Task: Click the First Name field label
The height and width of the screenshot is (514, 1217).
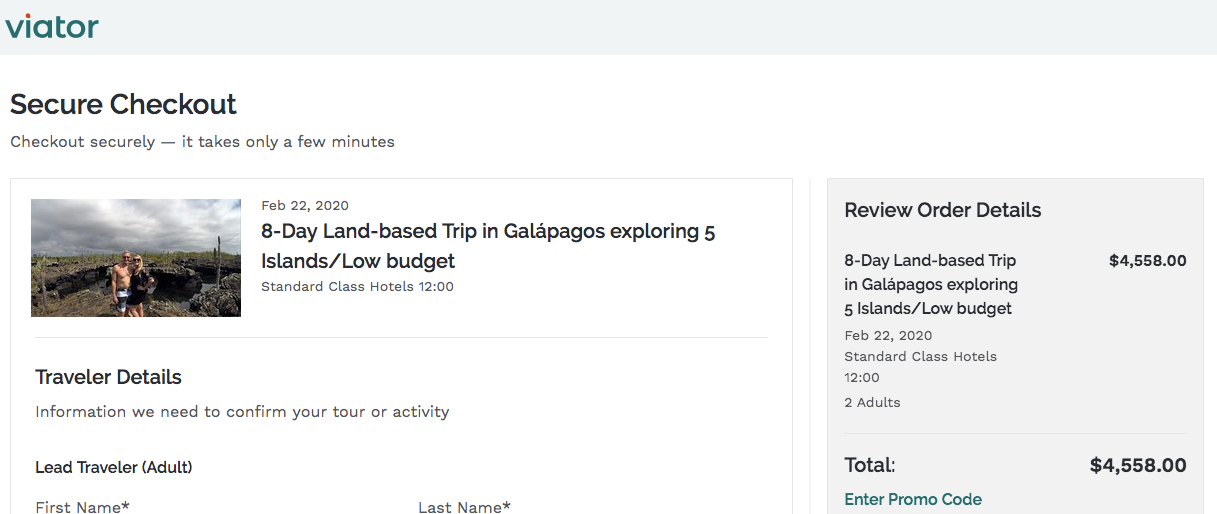Action: tap(82, 507)
